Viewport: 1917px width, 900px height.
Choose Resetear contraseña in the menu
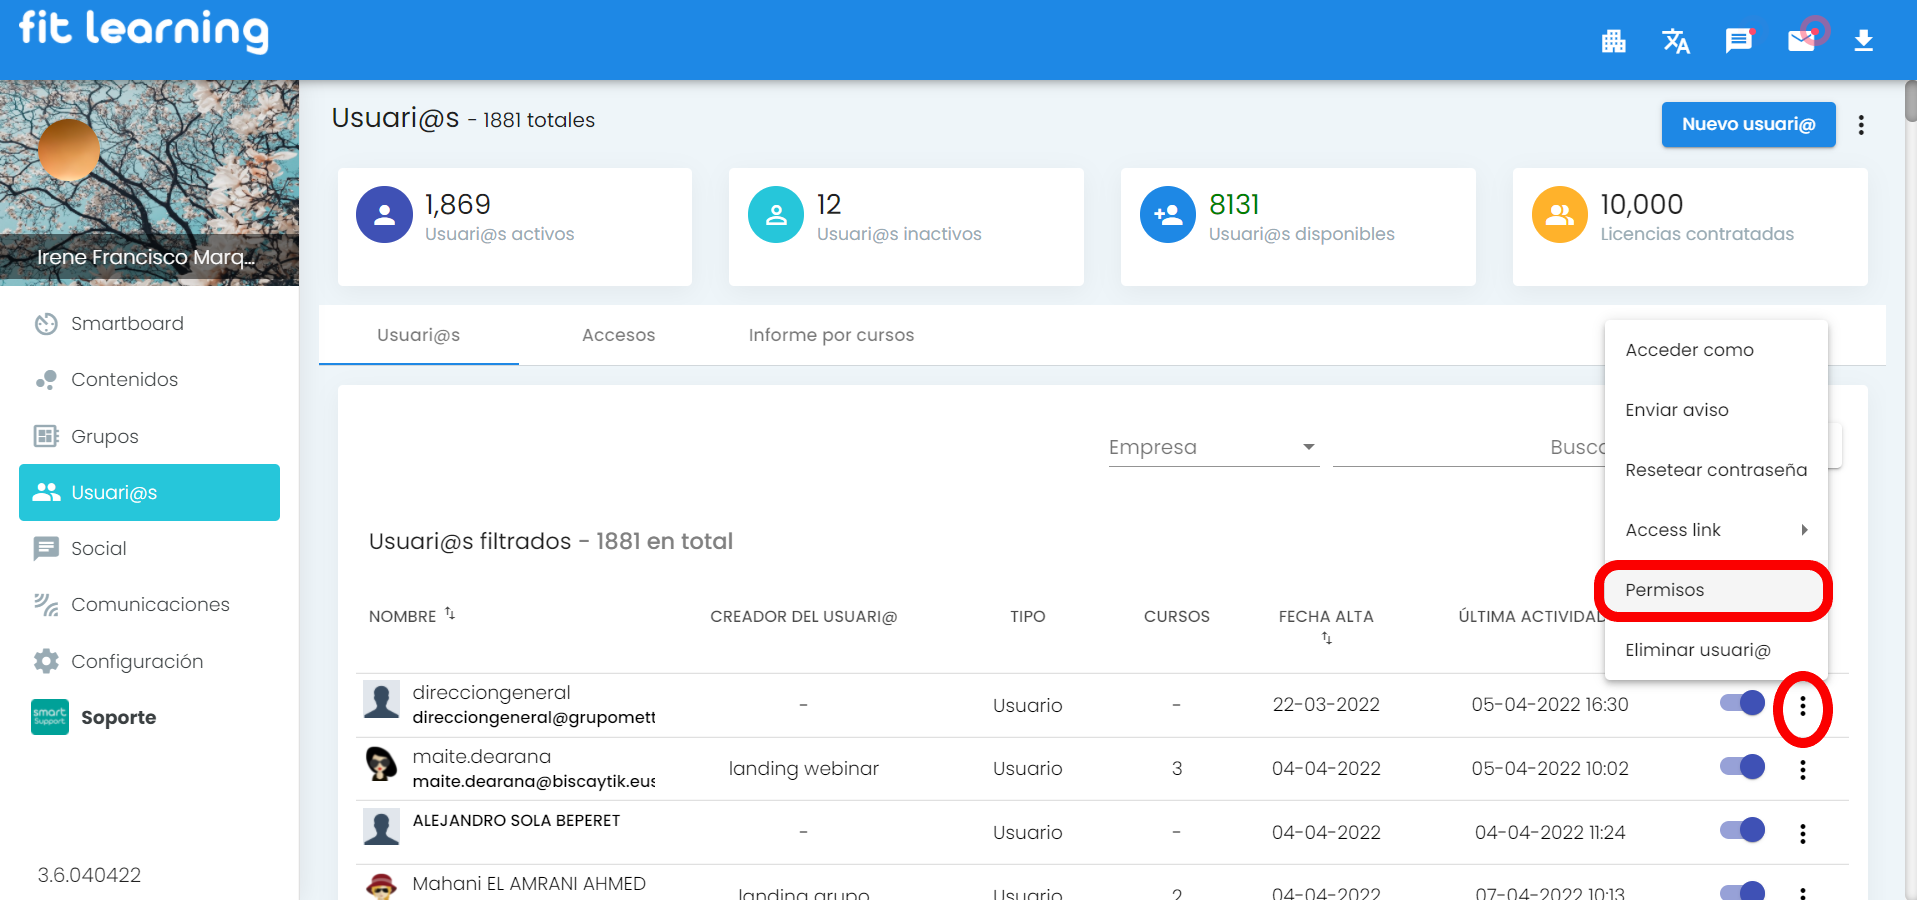(x=1715, y=470)
